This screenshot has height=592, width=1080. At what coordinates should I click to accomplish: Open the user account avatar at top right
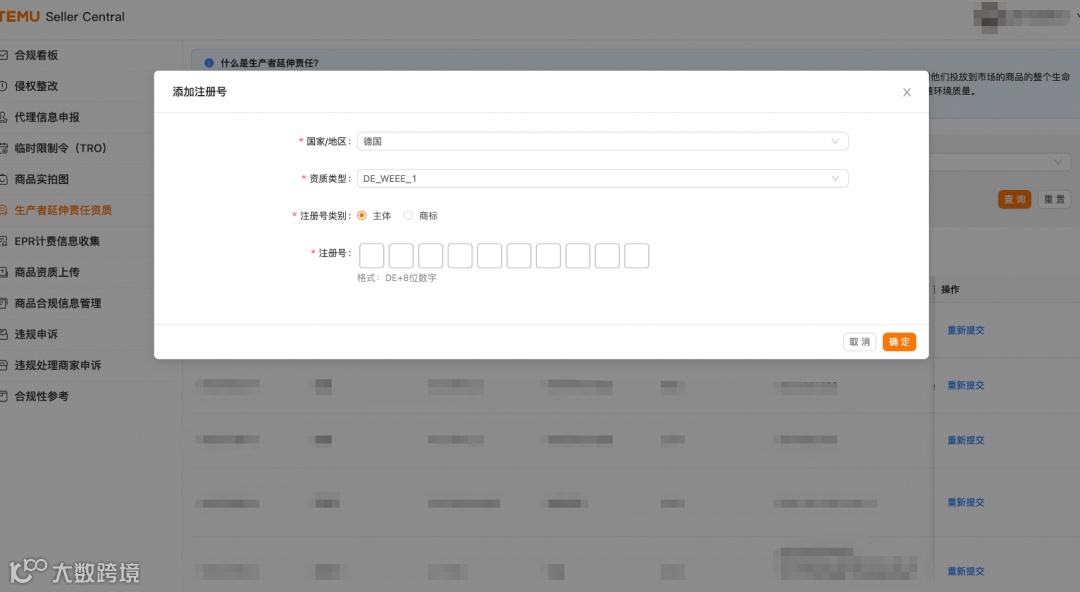(x=989, y=17)
